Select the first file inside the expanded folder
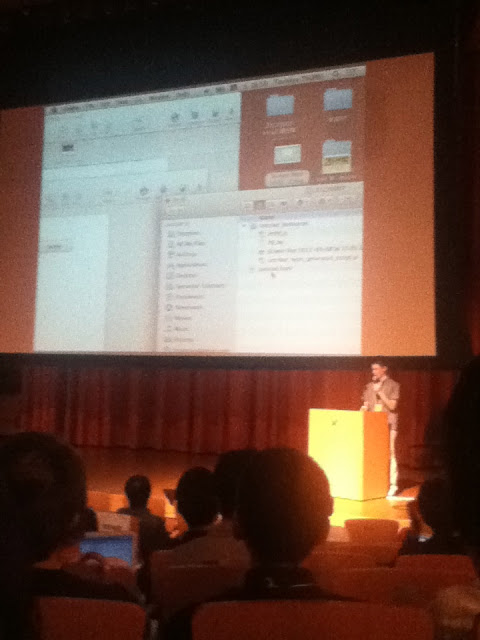The image size is (480, 640). (x=278, y=233)
